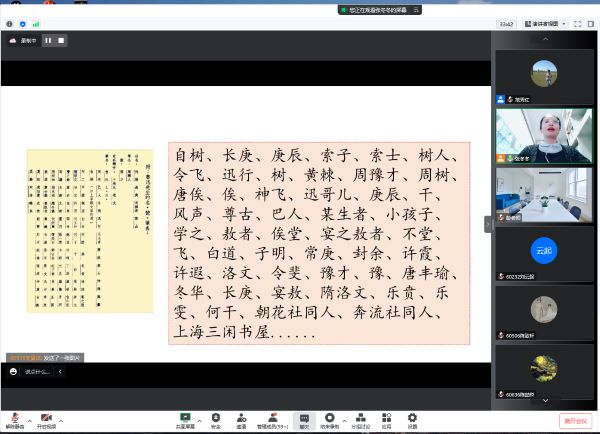Stop the recording with the square button
The height and width of the screenshot is (434, 600).
(61, 41)
